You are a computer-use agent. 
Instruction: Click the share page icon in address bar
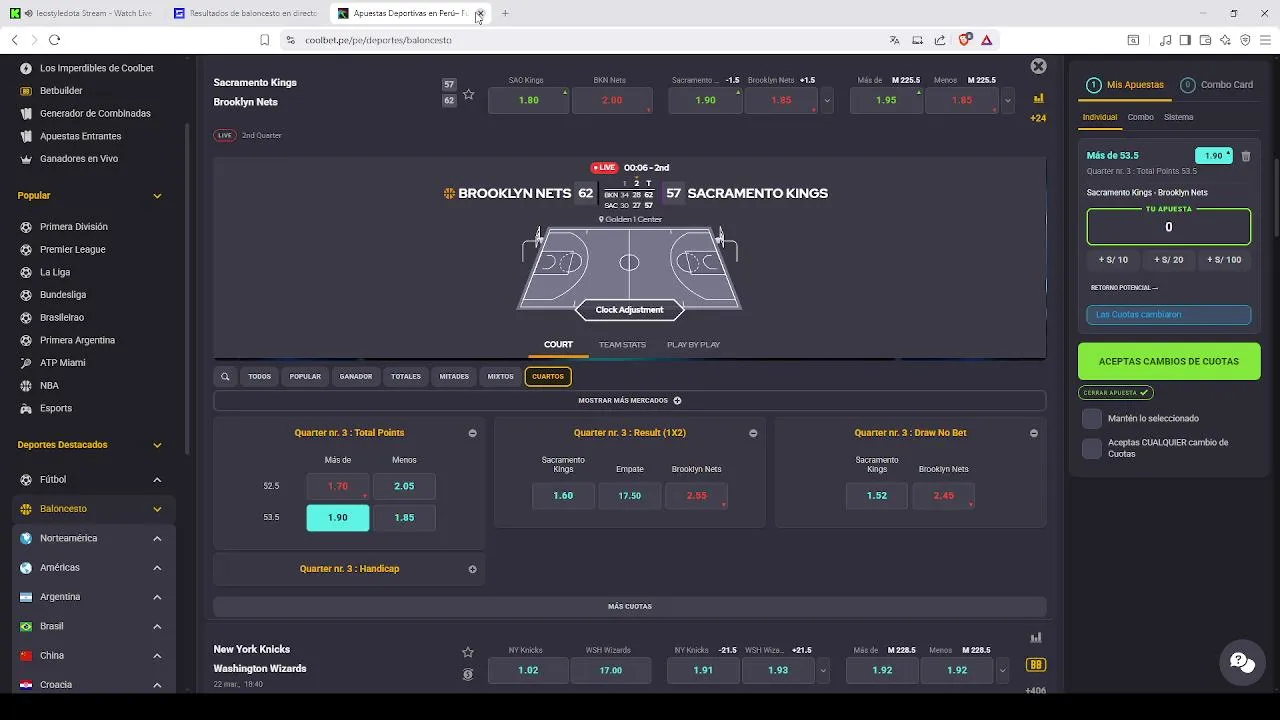(940, 40)
